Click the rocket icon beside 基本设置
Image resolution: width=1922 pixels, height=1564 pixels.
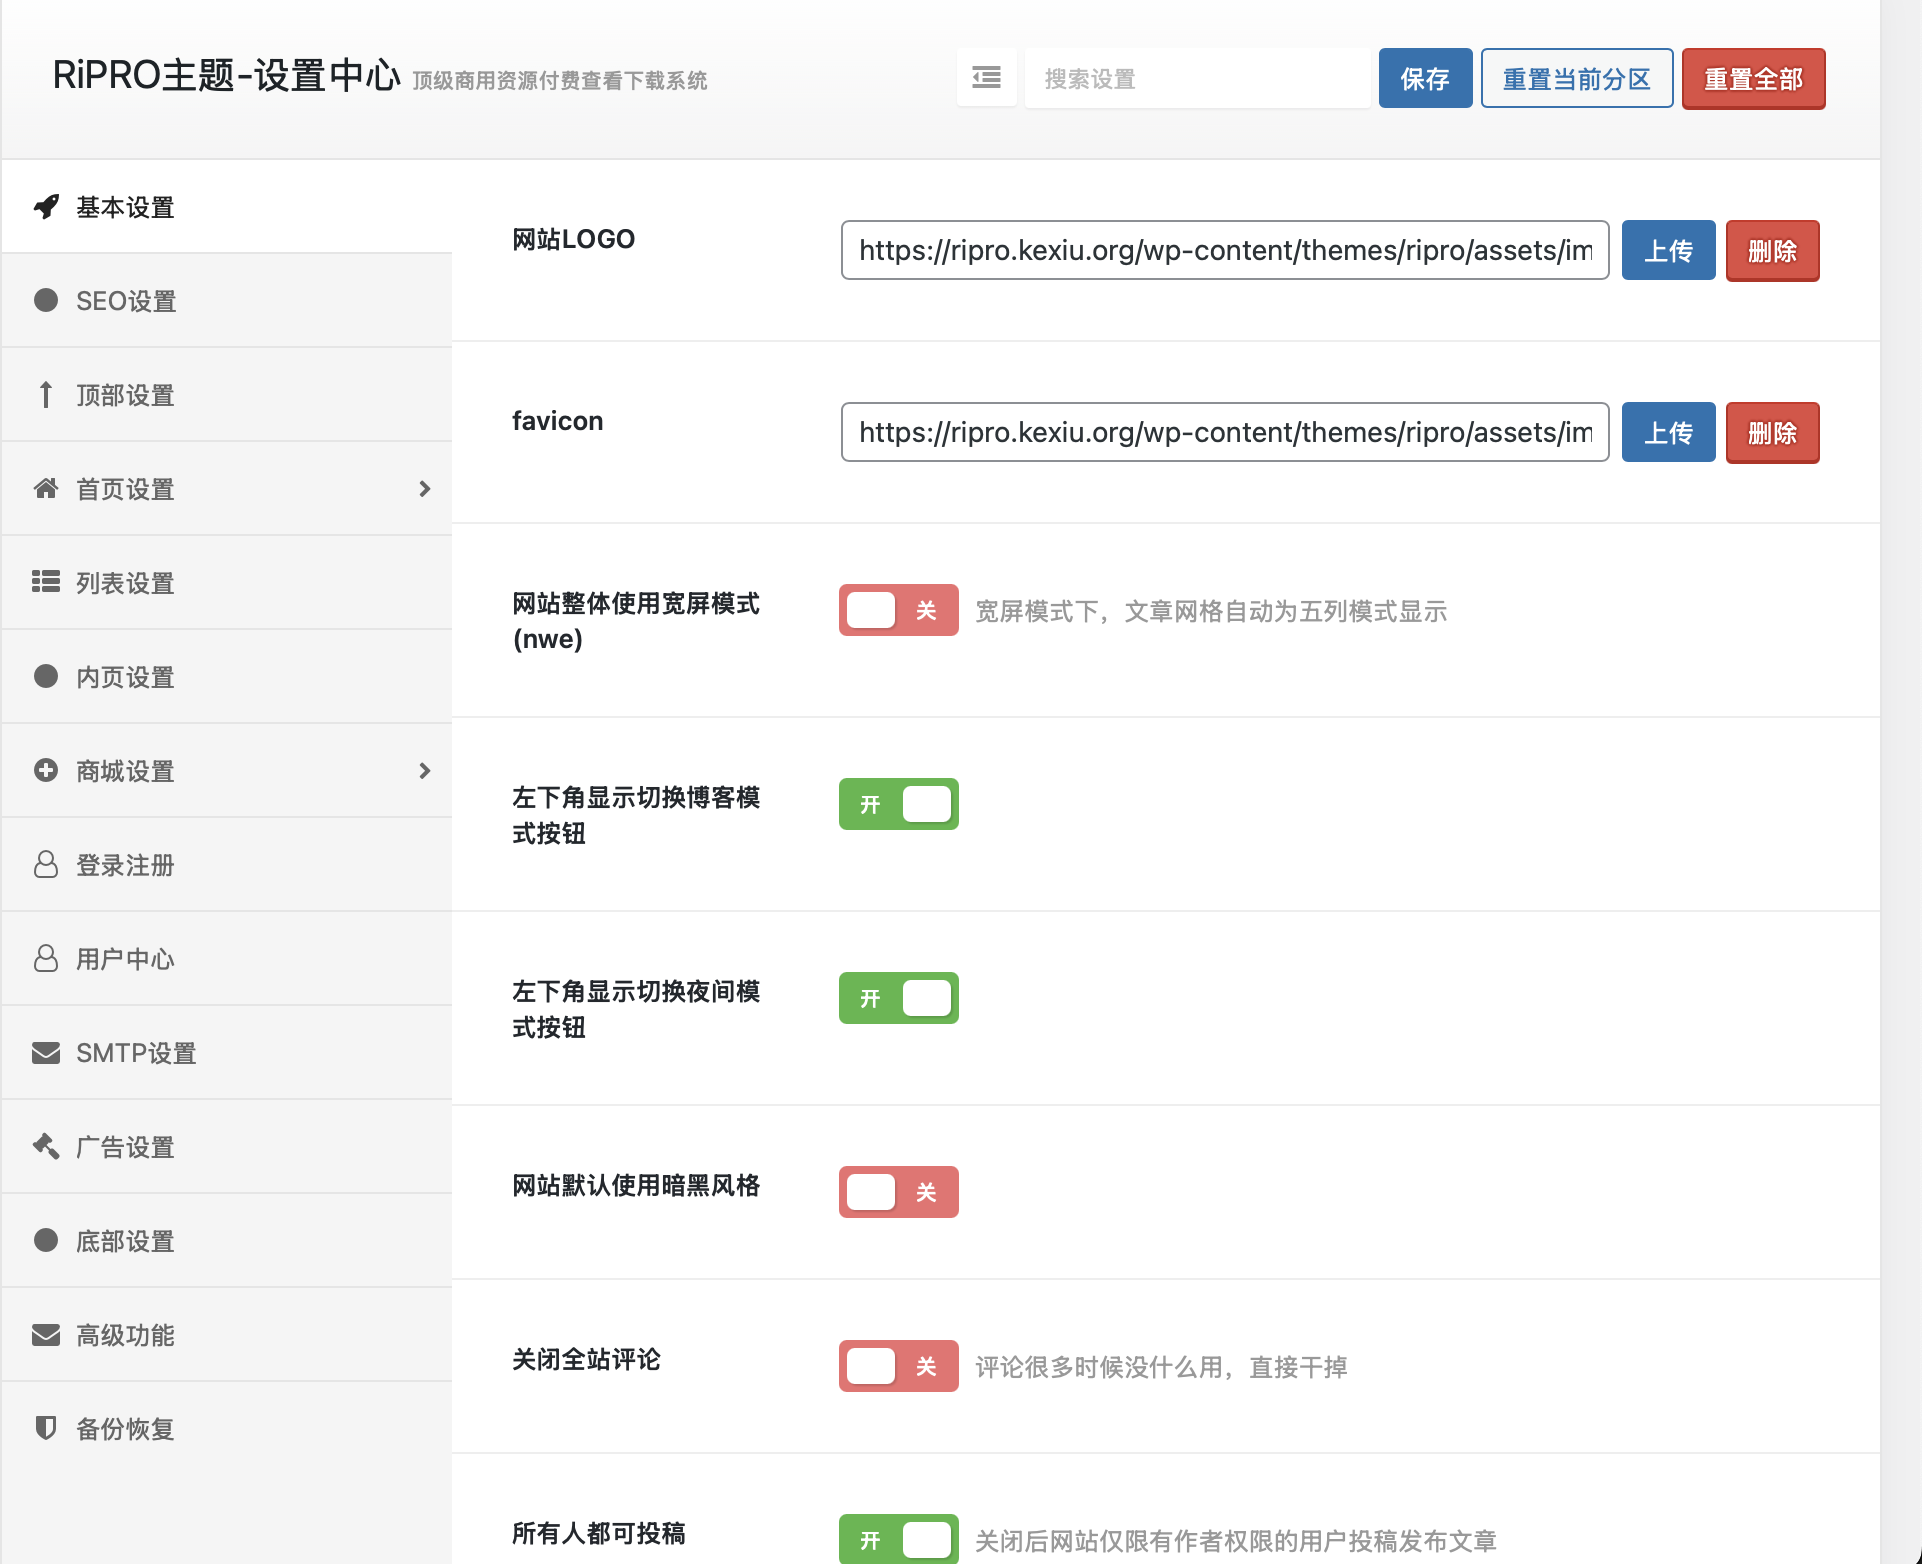point(46,207)
